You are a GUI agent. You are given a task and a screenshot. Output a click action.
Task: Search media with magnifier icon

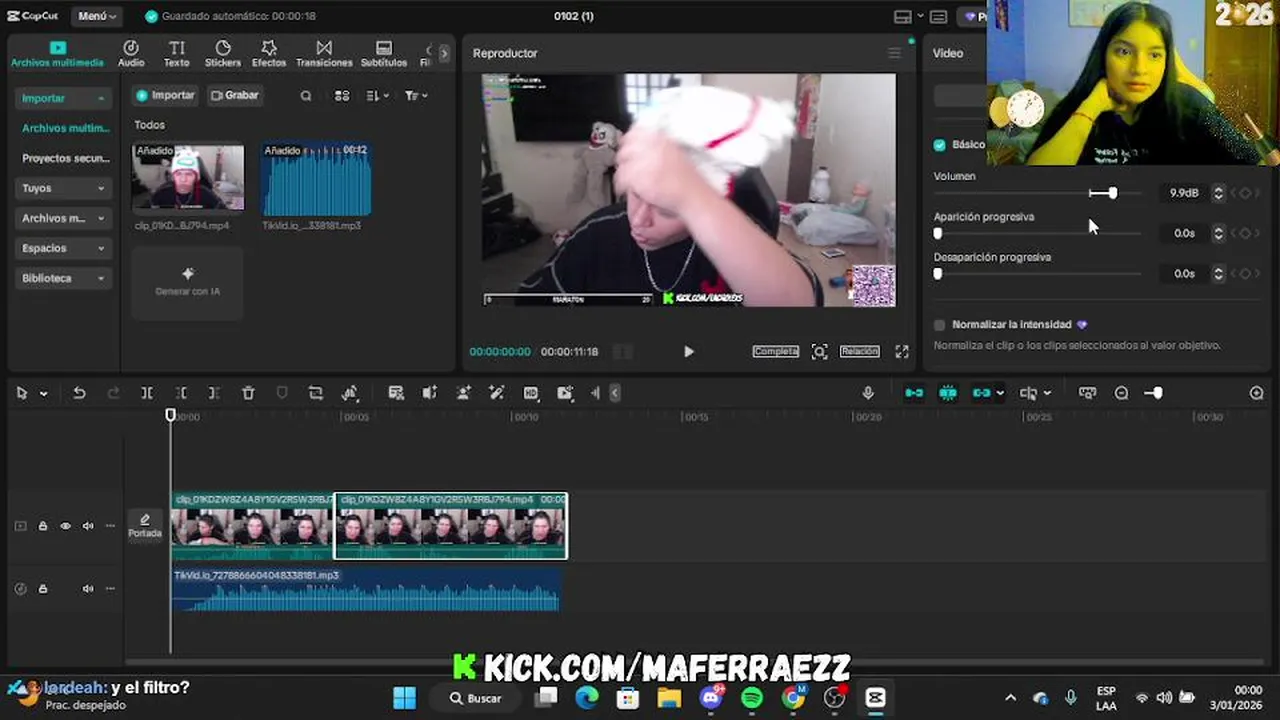[306, 96]
